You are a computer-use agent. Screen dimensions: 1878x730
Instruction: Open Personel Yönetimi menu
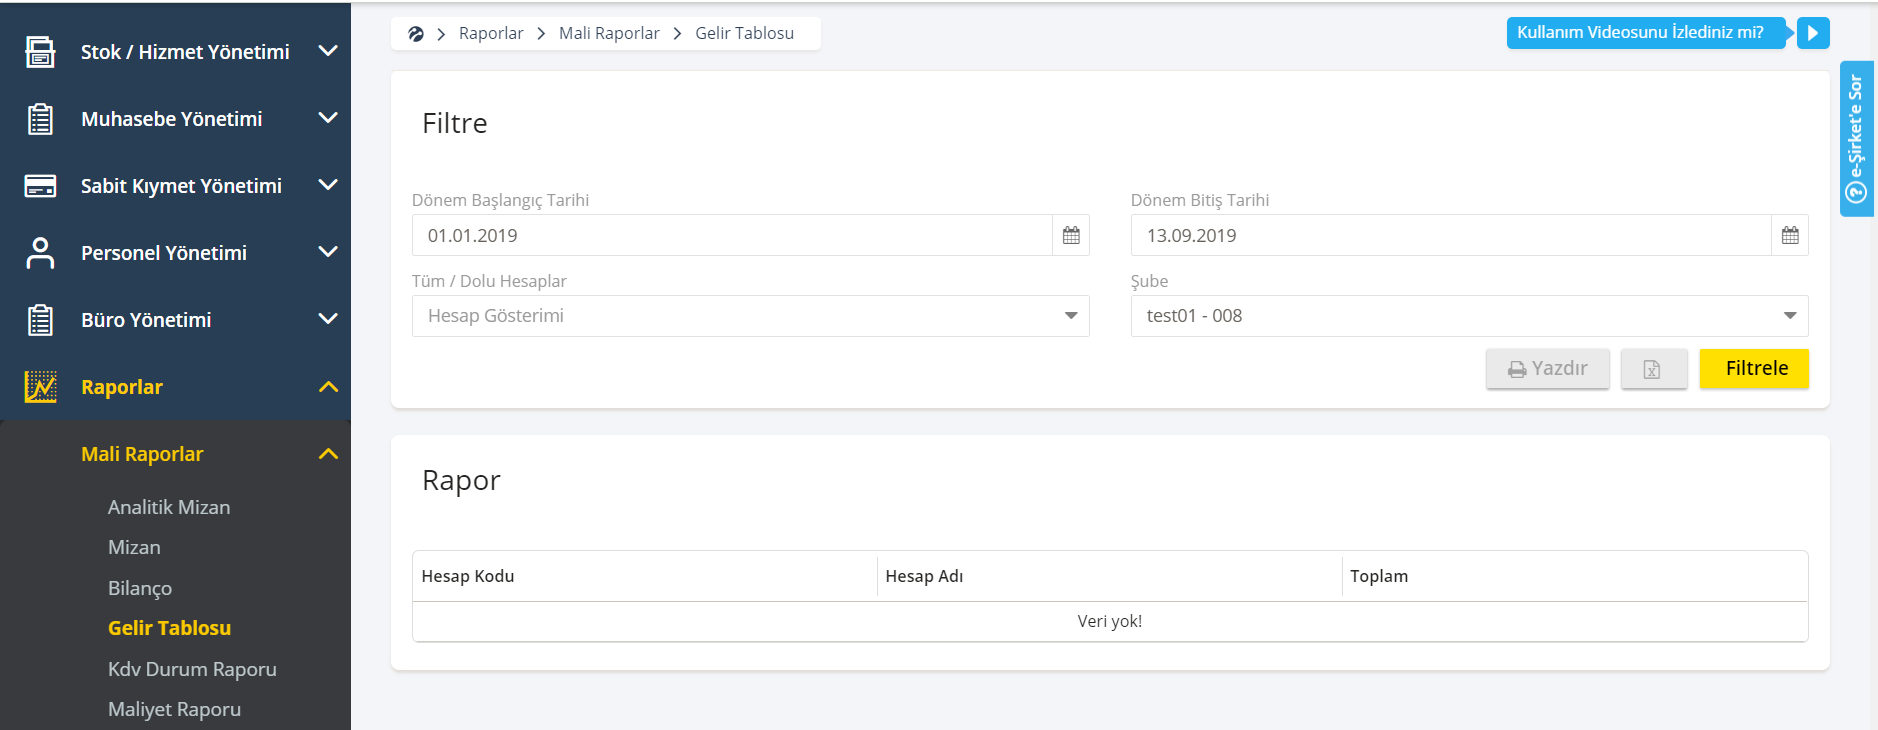(x=164, y=253)
